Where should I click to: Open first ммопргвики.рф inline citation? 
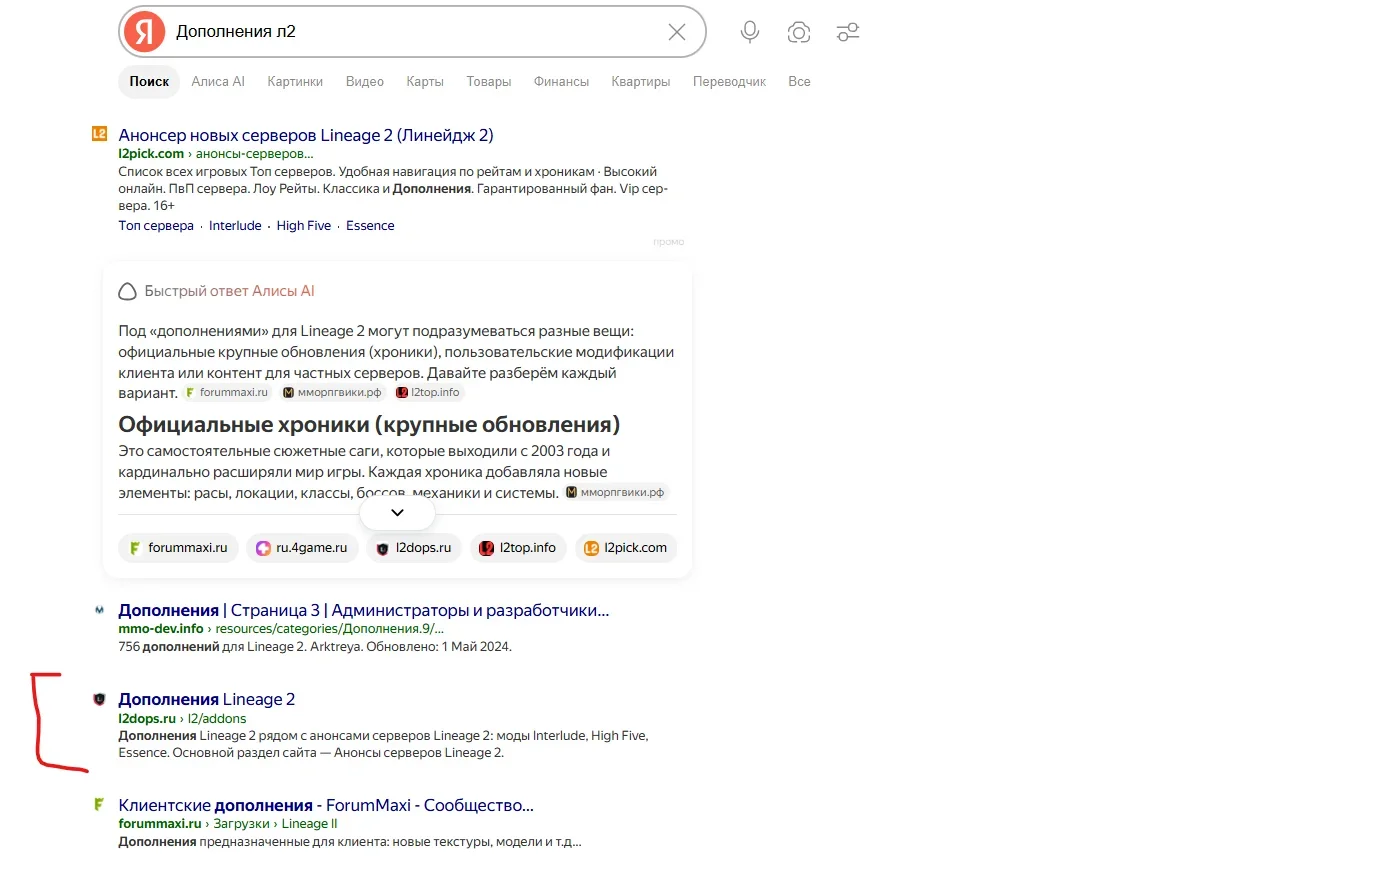pyautogui.click(x=332, y=393)
